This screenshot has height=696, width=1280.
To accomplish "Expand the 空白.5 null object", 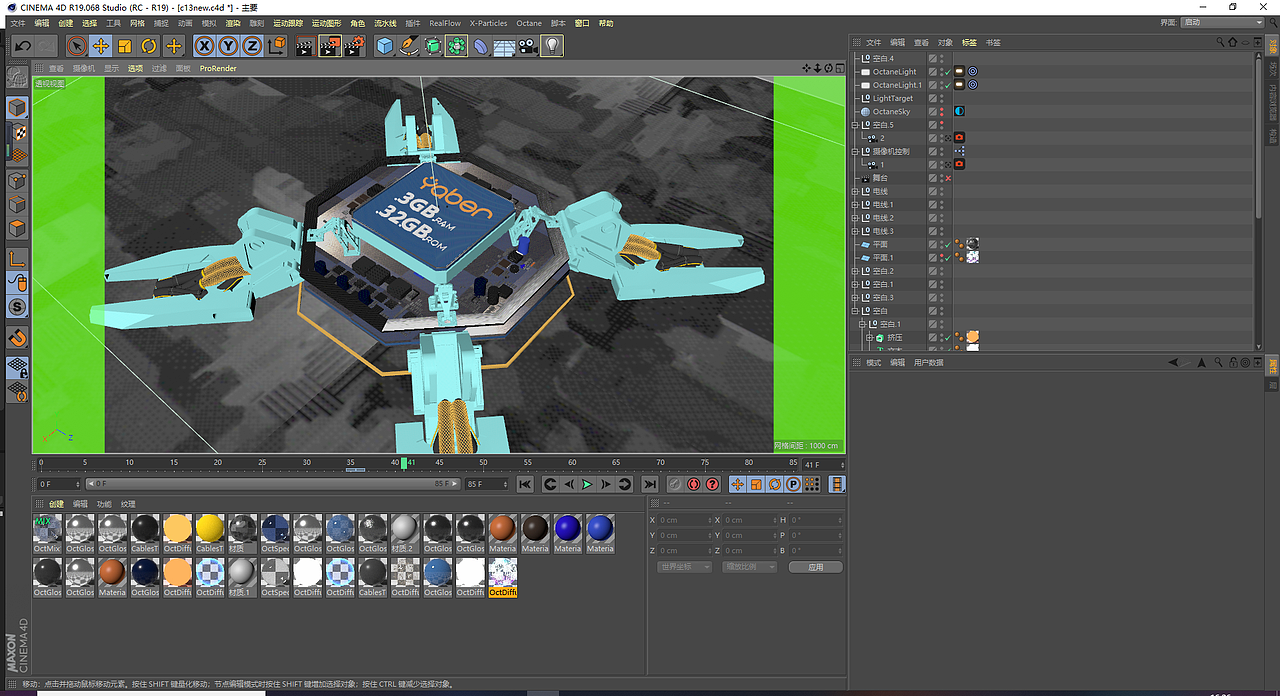I will [x=855, y=125].
